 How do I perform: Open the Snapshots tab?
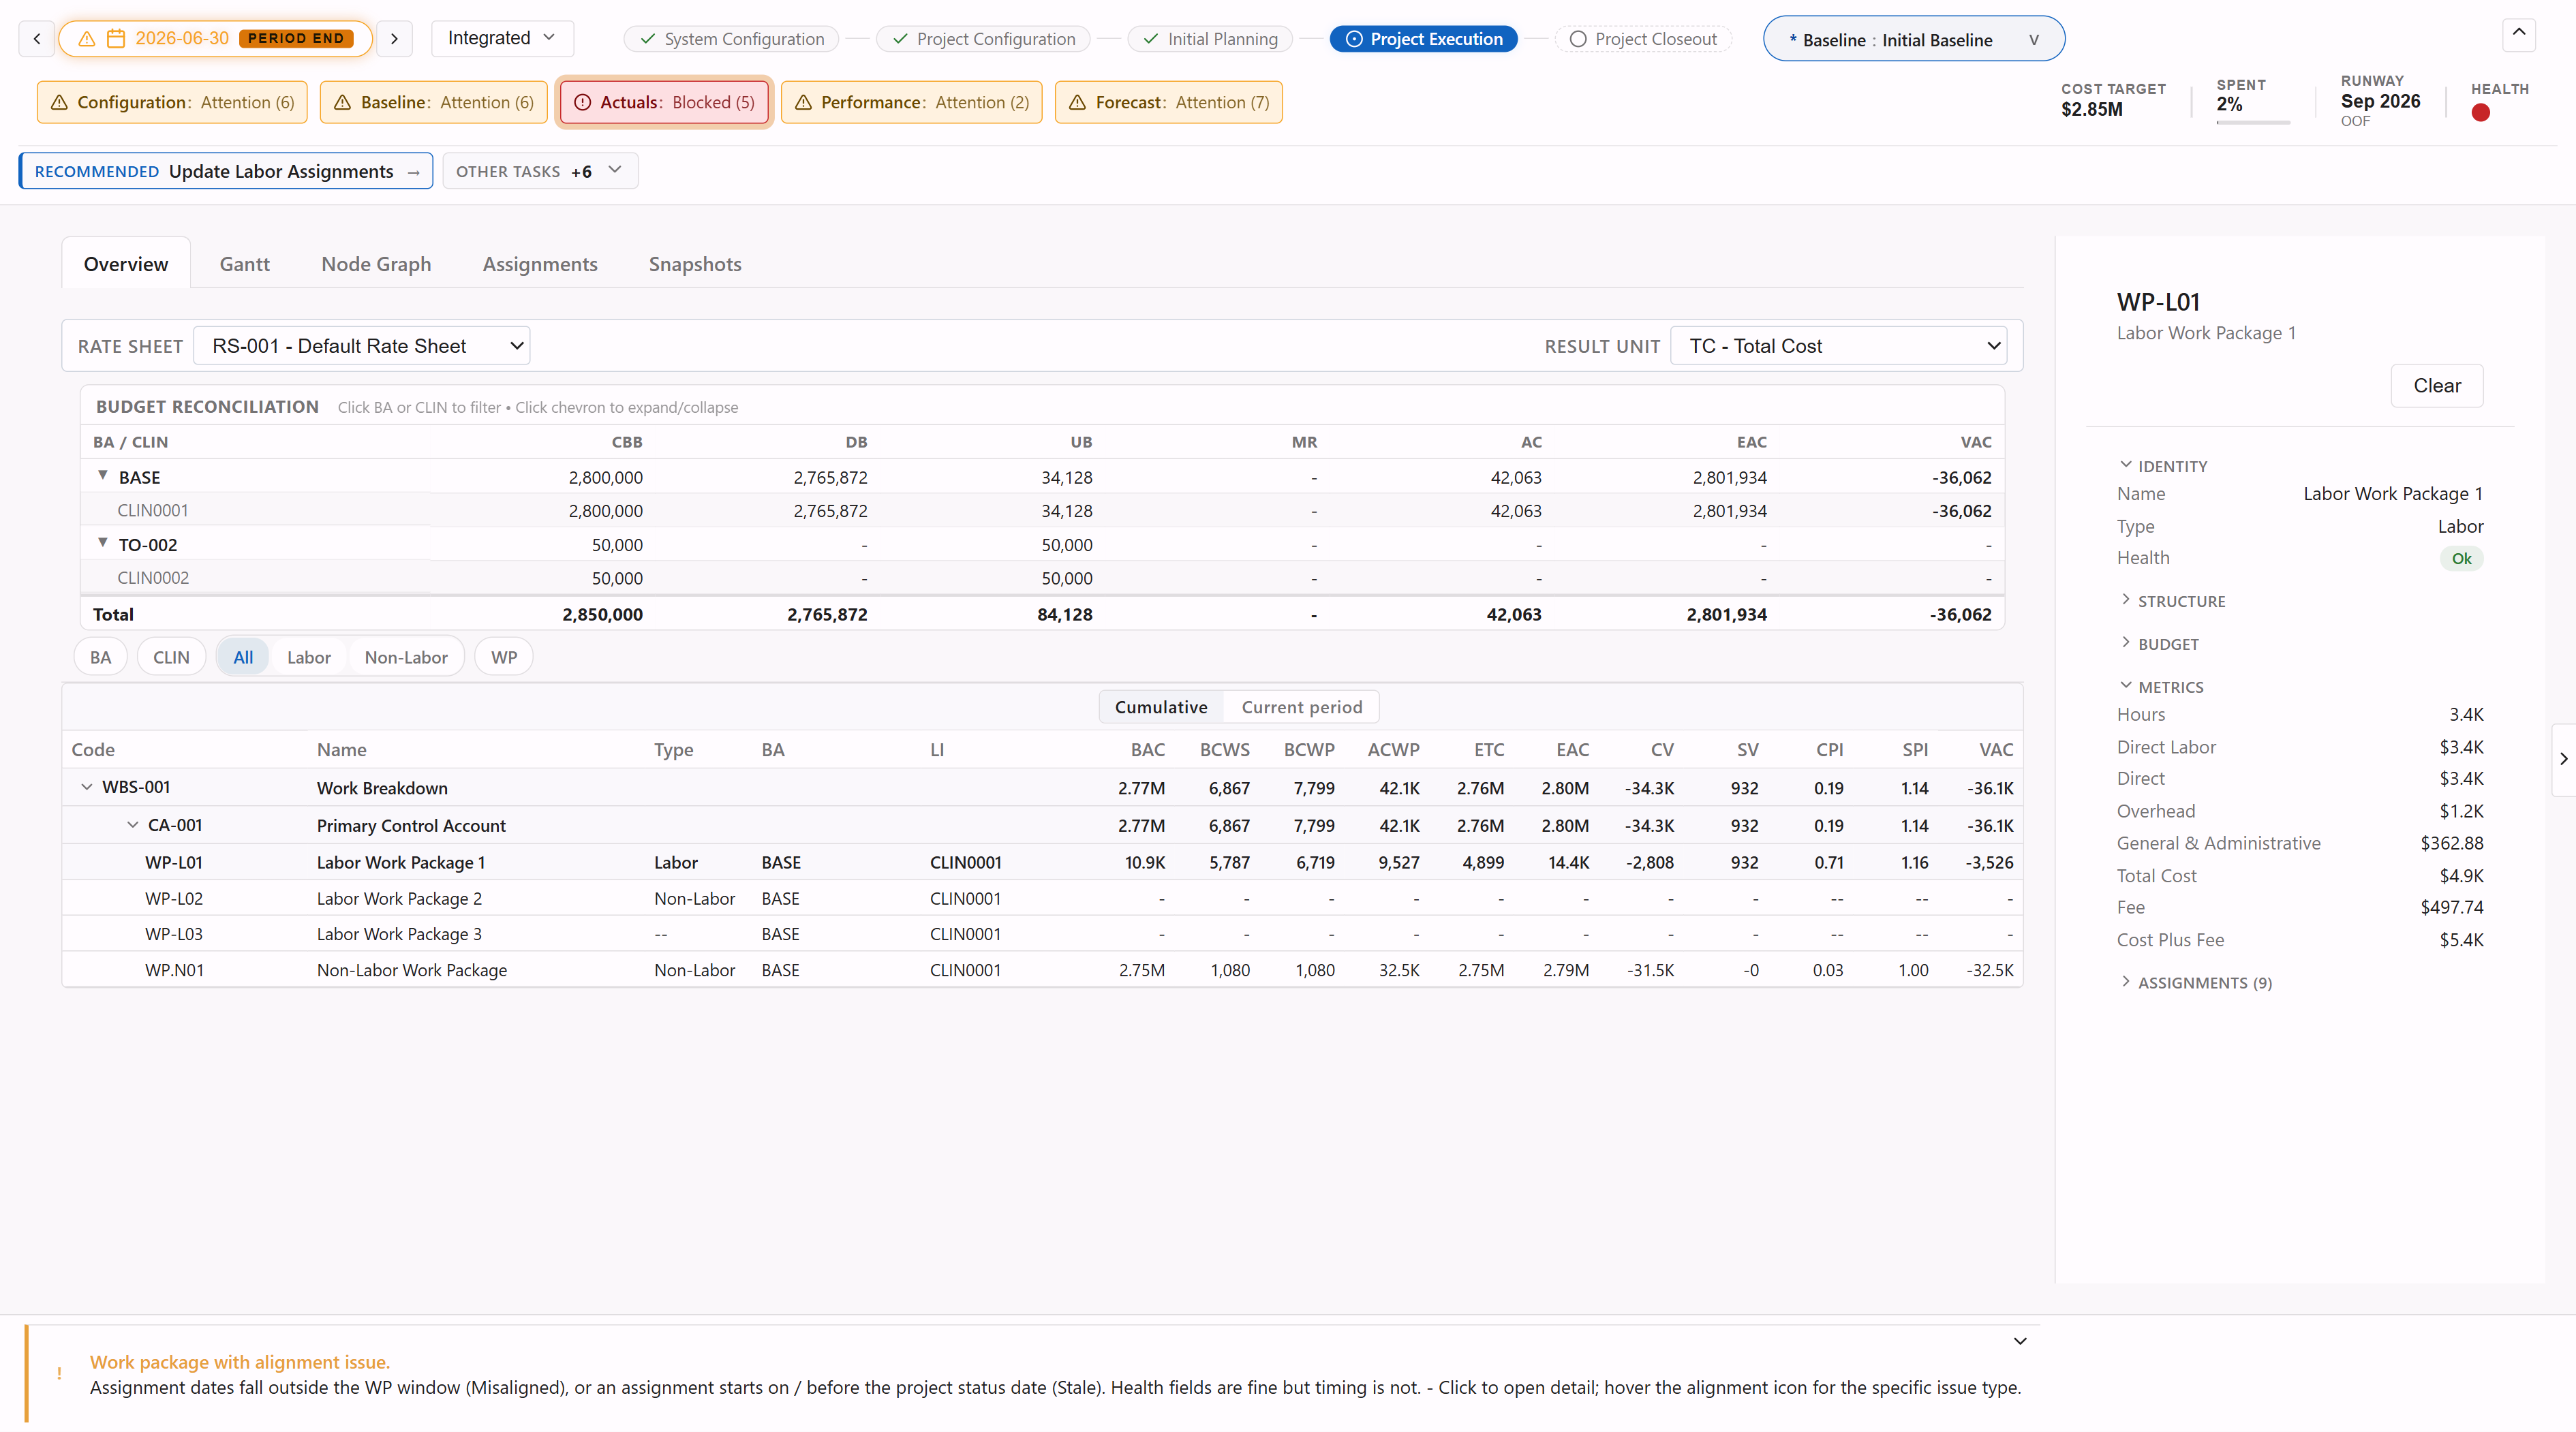coord(695,264)
